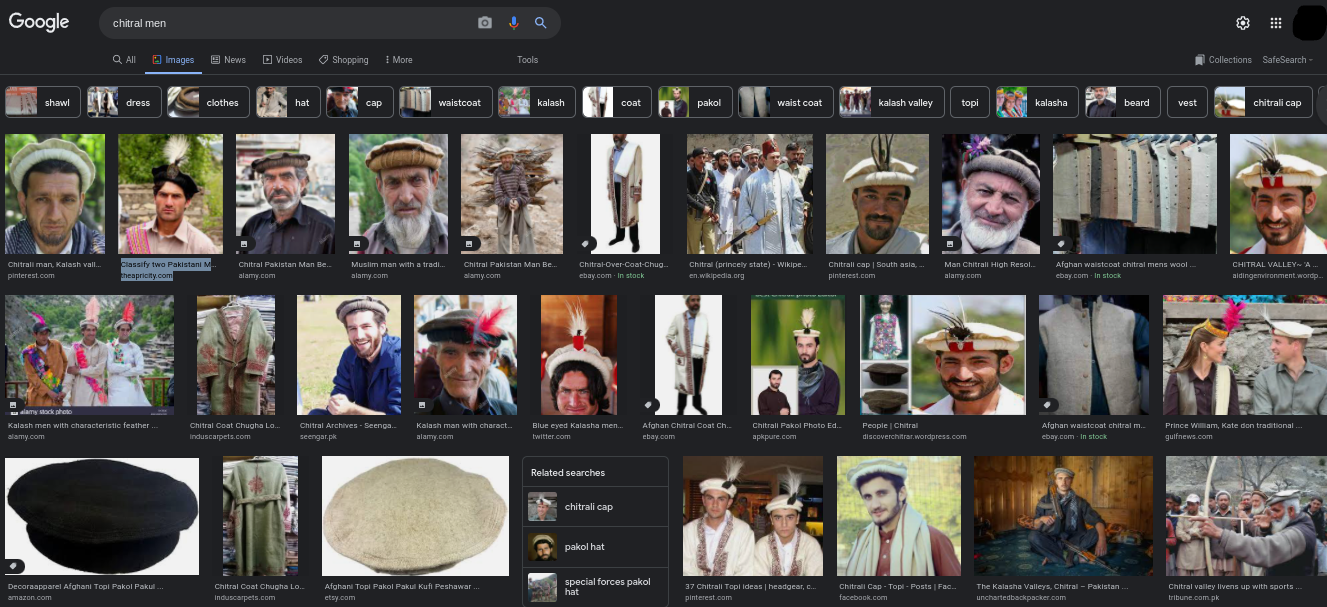The width and height of the screenshot is (1327, 607).
Task: Open the Videos tab
Action: pos(282,60)
